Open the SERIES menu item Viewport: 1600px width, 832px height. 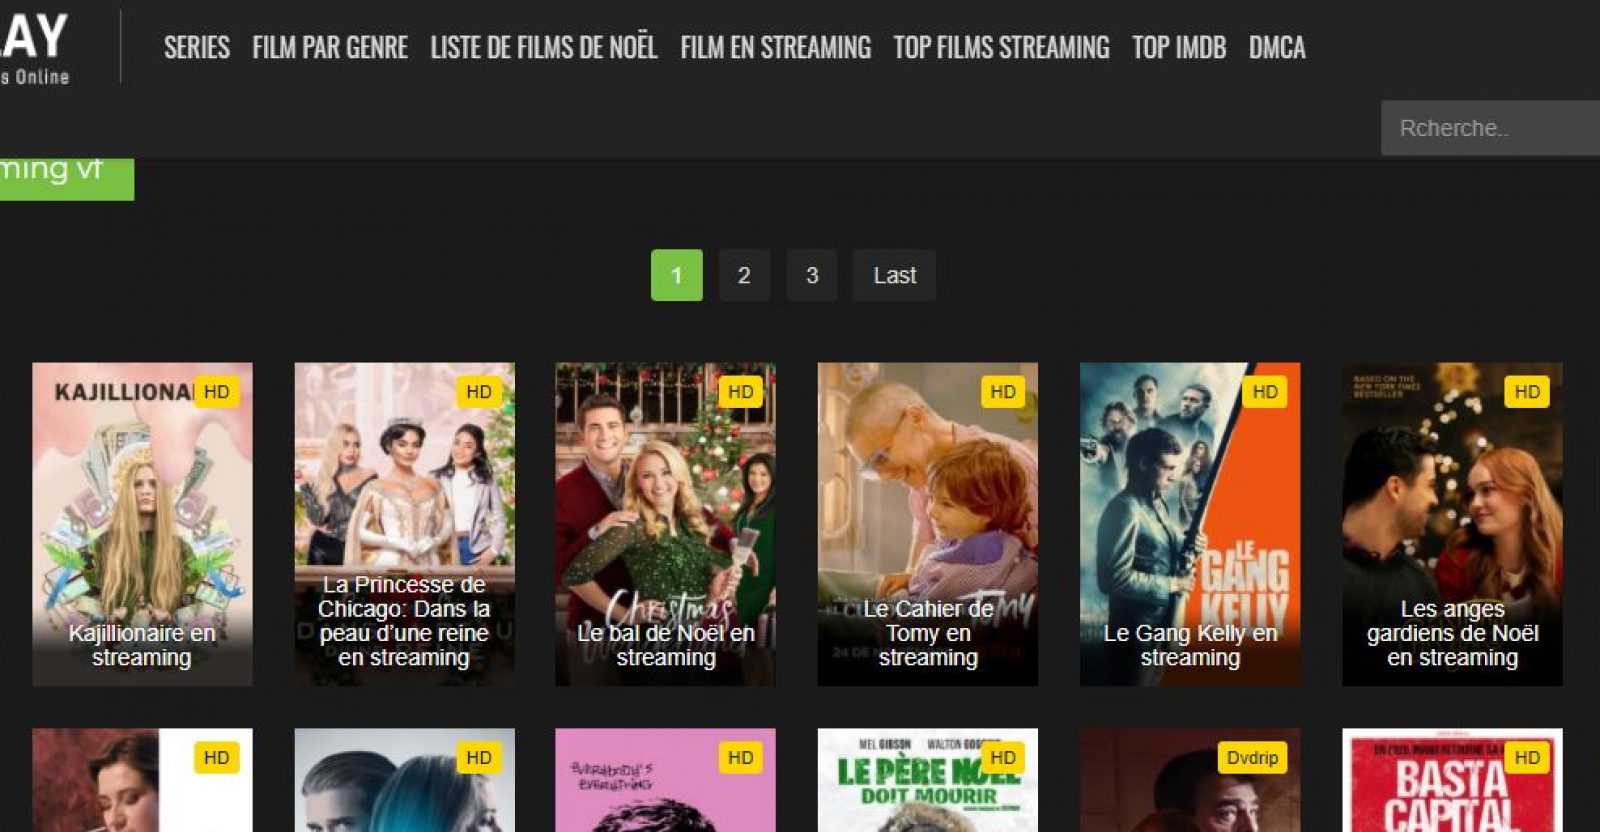[x=196, y=47]
